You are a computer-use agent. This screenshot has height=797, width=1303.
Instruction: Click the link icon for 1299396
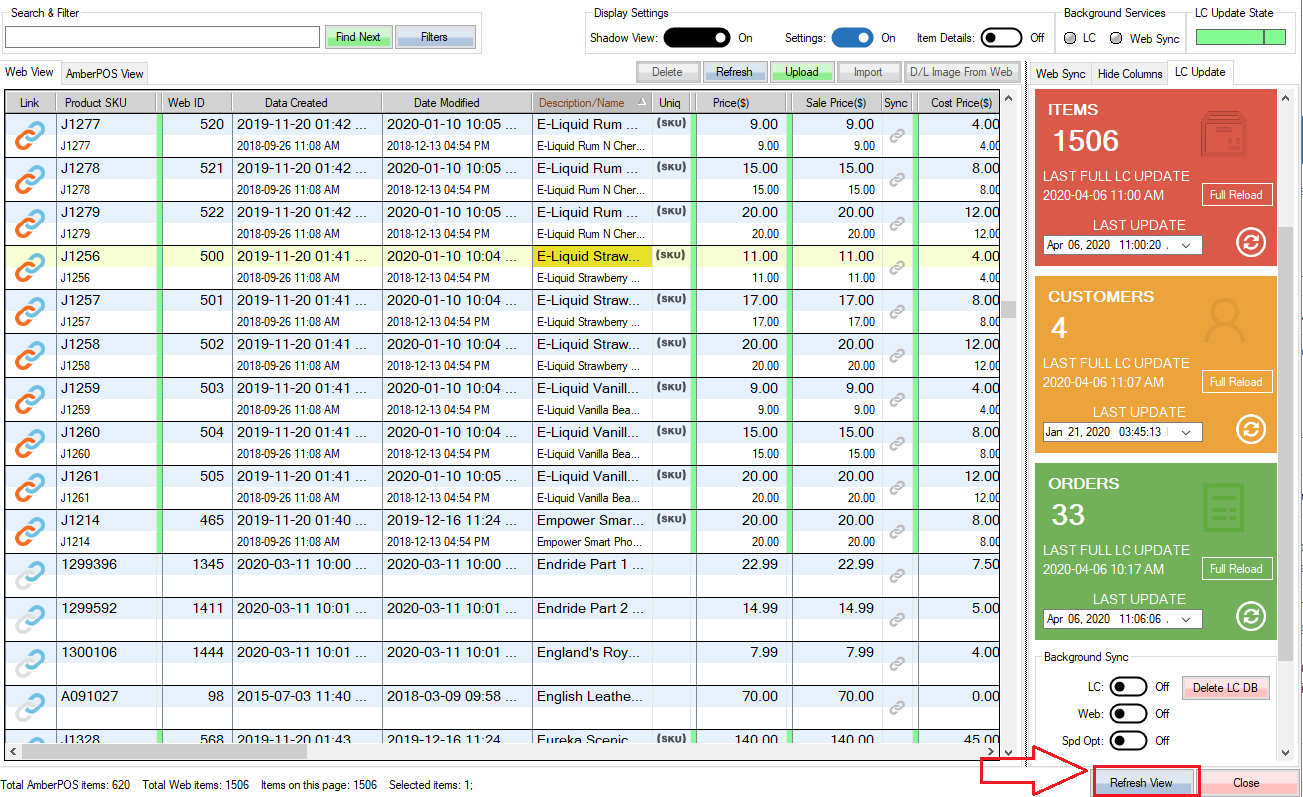[30, 575]
